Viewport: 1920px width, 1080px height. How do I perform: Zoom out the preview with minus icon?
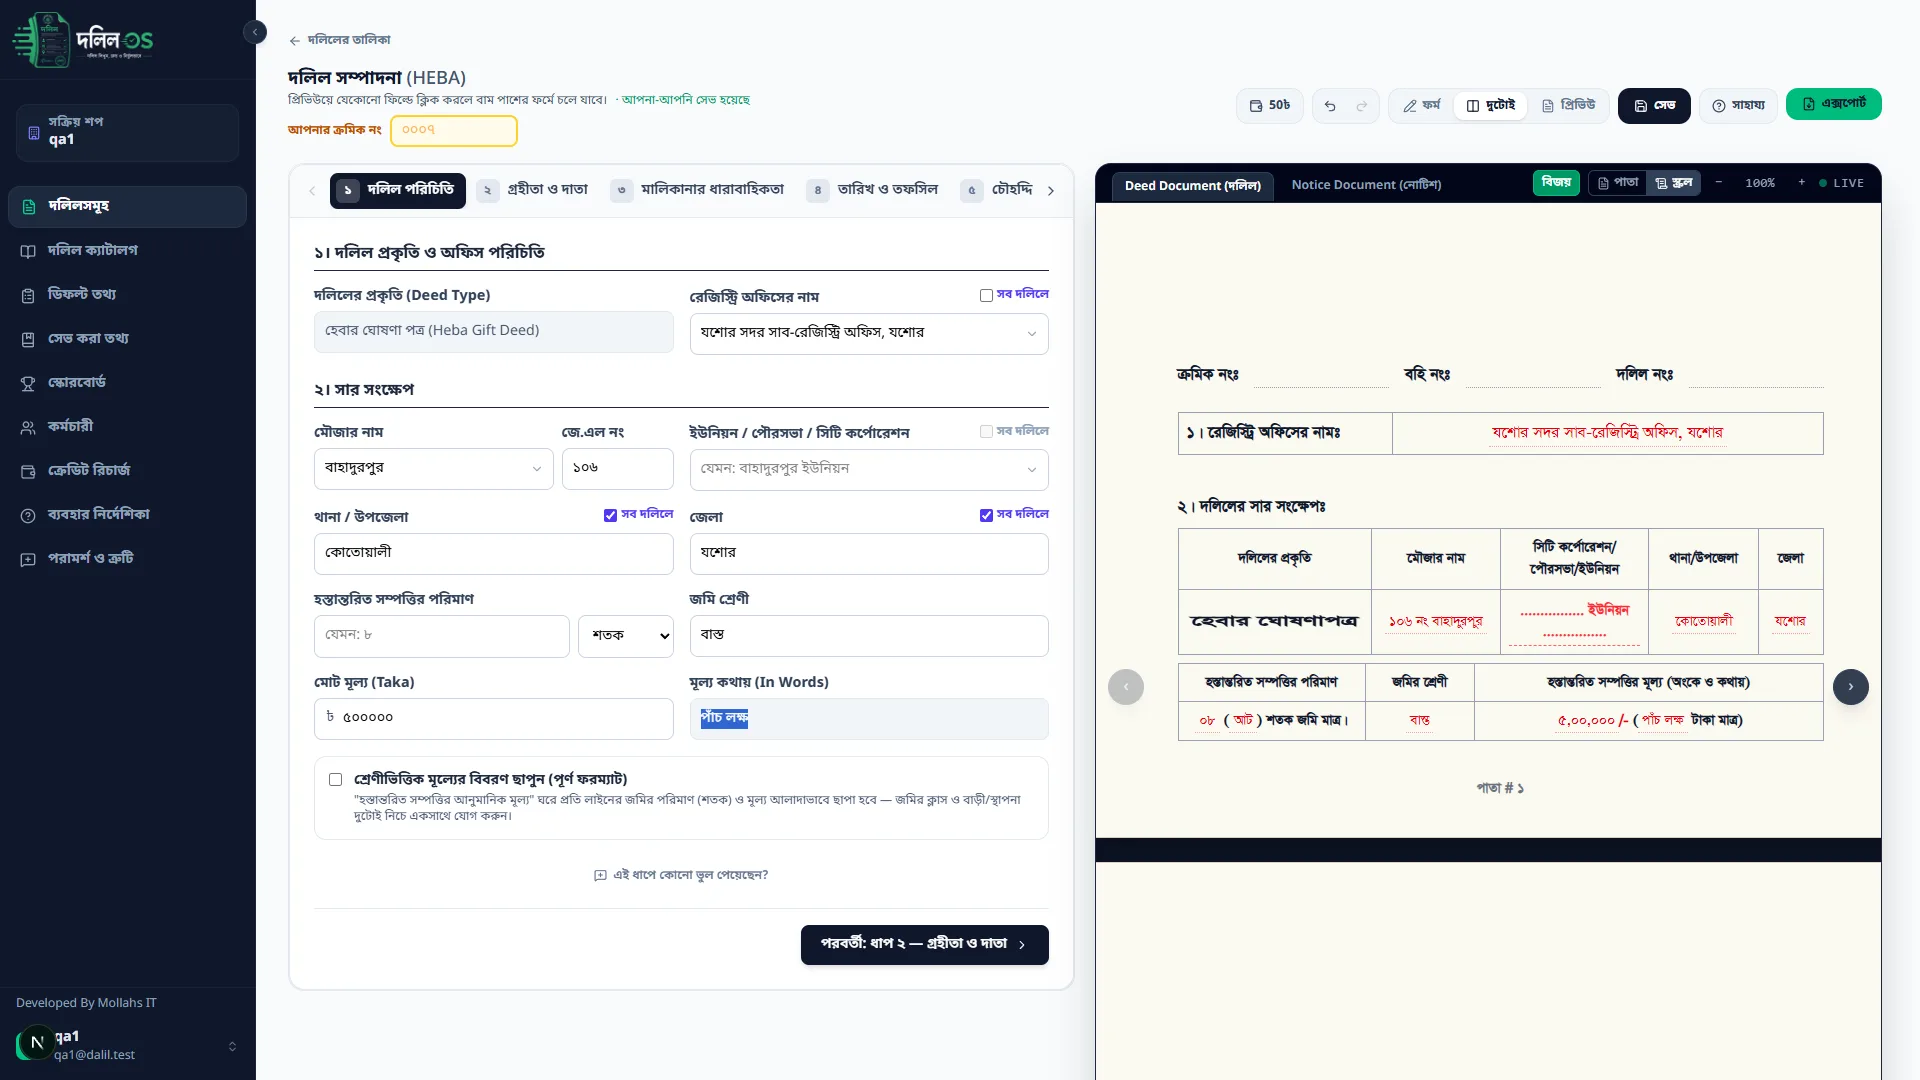click(1719, 183)
